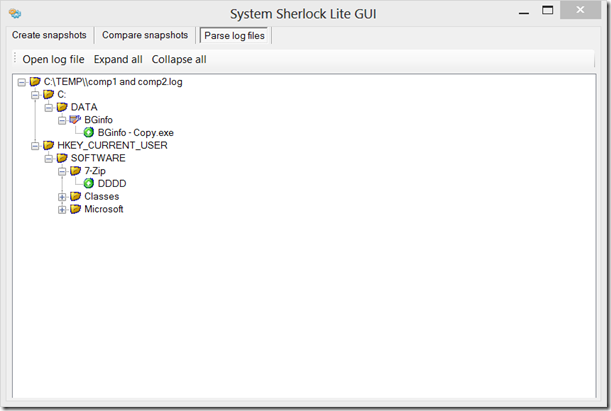Expand the Microsoft registry node
611x411 pixels.
[62, 210]
